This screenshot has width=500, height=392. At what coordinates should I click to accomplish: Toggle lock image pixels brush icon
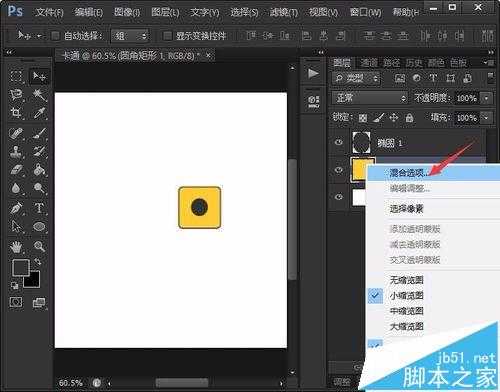click(x=378, y=118)
